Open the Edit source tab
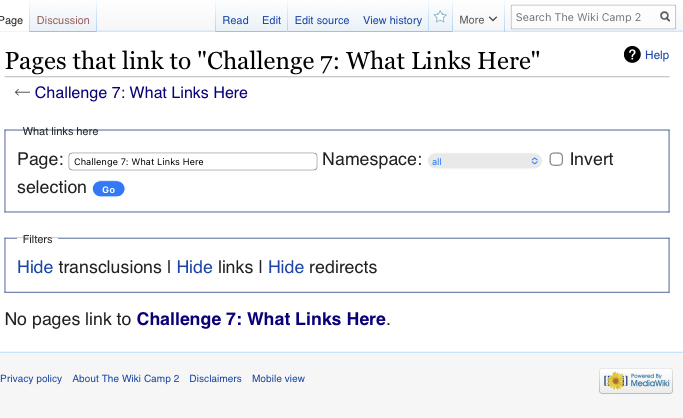 click(322, 20)
